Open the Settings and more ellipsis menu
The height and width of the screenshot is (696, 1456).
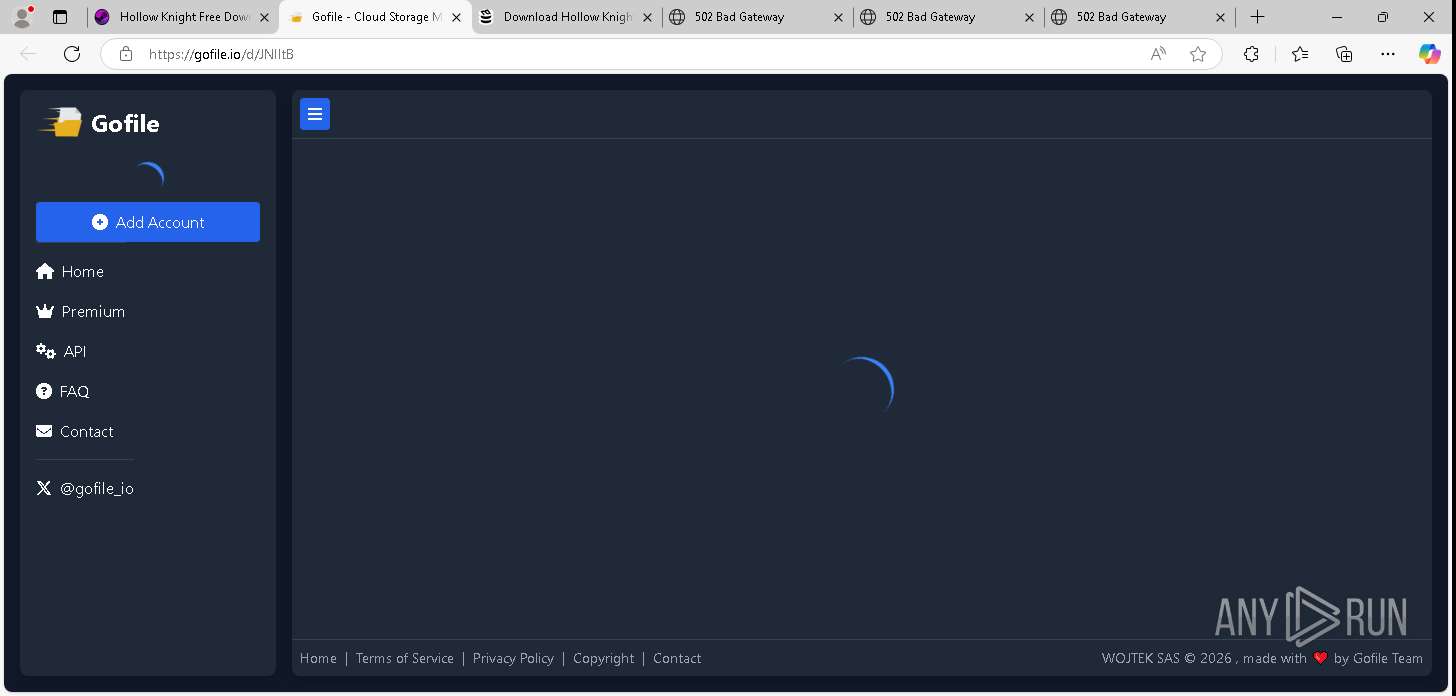[1388, 54]
